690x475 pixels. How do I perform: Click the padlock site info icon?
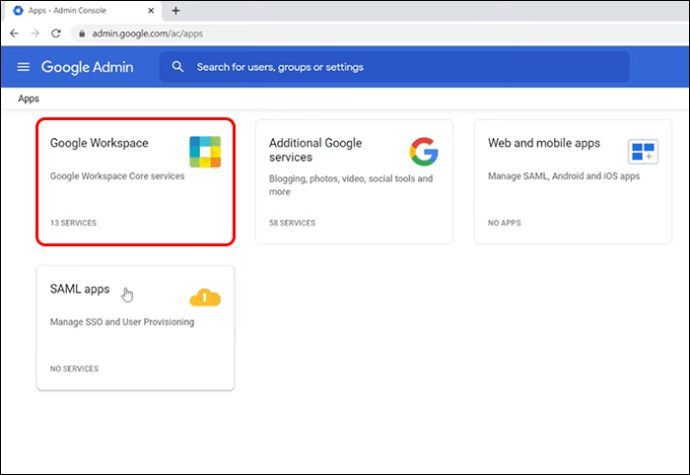pyautogui.click(x=82, y=33)
